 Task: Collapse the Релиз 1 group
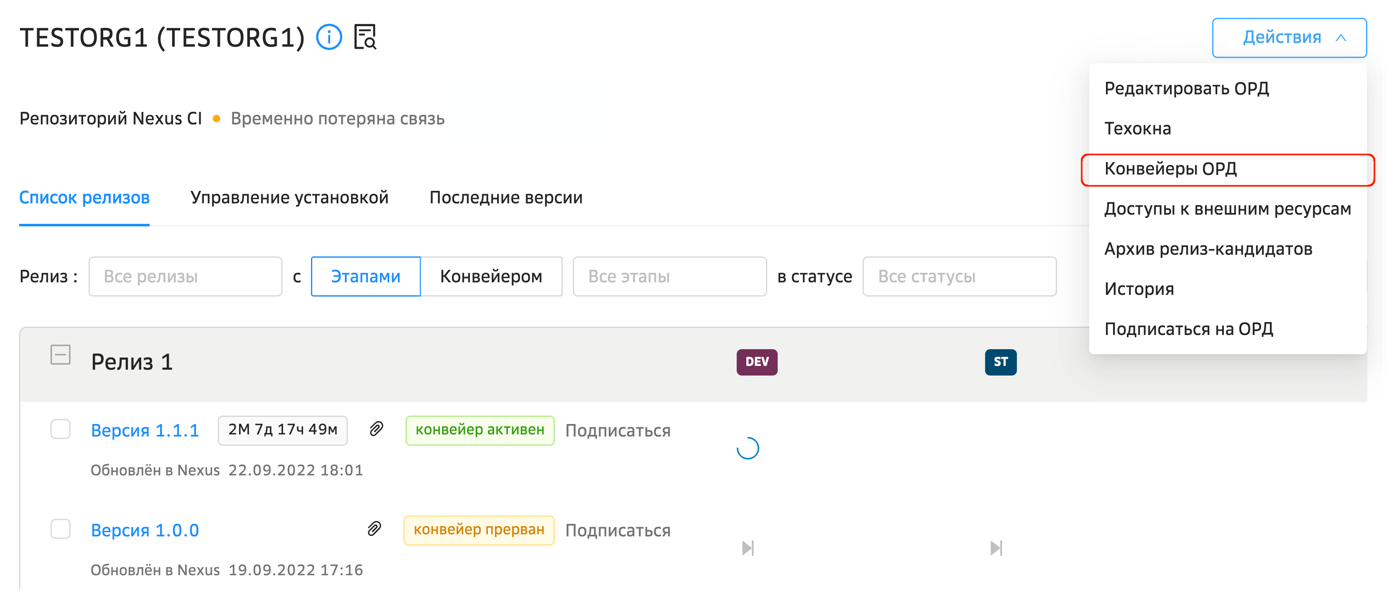tap(60, 355)
